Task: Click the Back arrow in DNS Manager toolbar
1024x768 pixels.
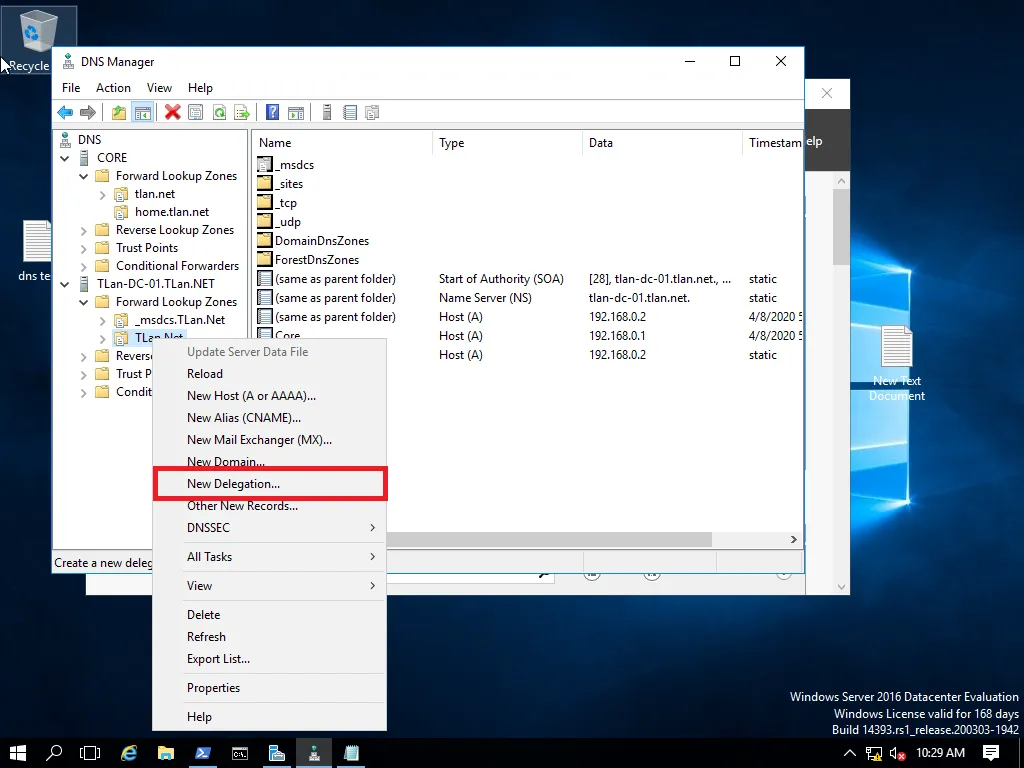Action: coord(65,112)
